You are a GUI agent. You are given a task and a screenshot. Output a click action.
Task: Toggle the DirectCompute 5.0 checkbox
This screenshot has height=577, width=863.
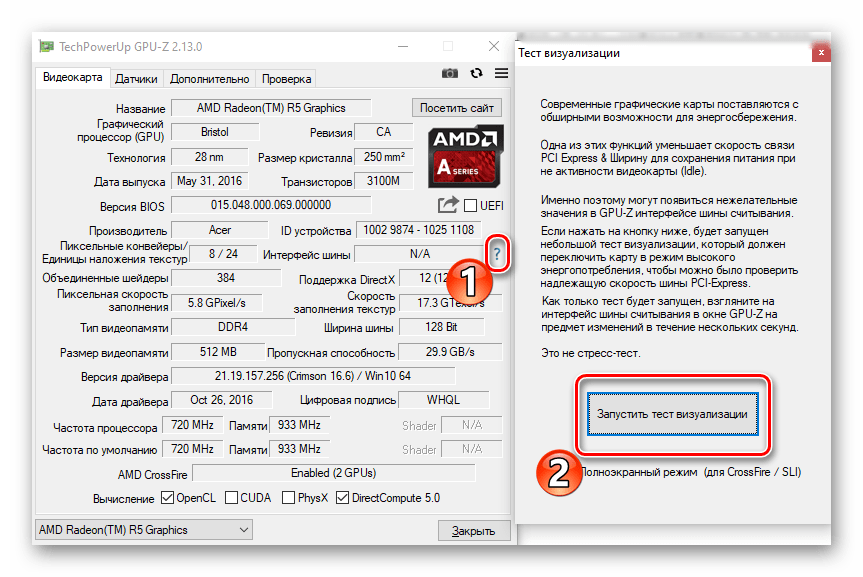pyautogui.click(x=344, y=498)
